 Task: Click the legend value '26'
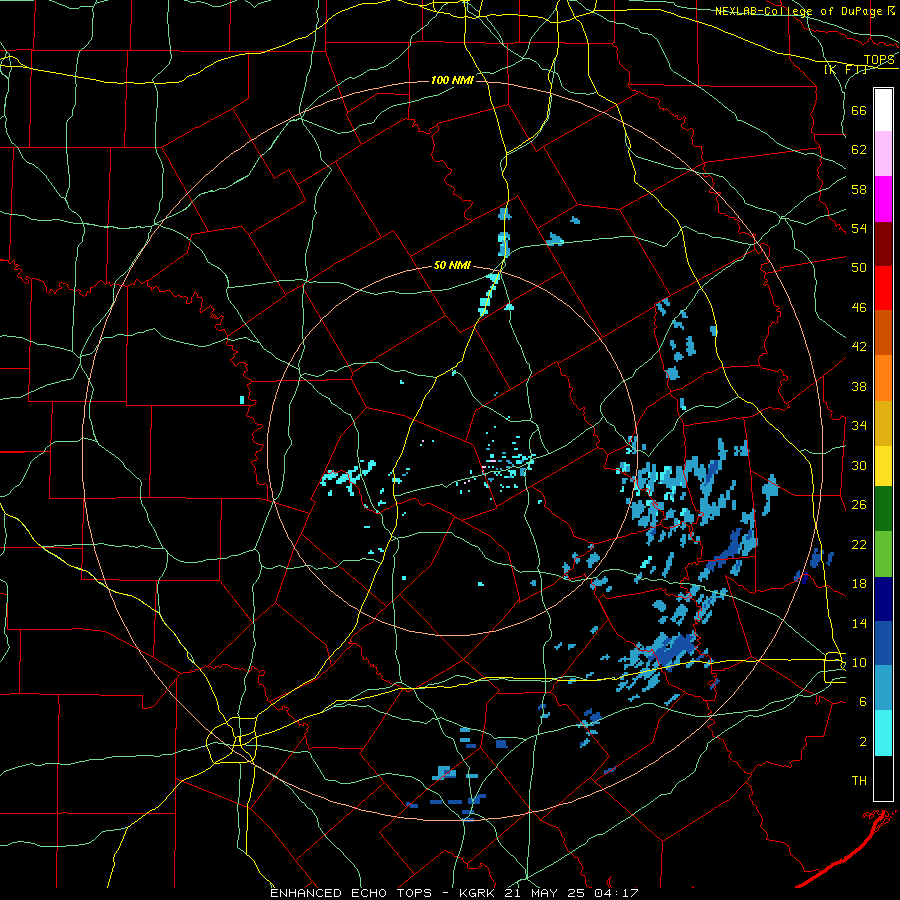859,505
